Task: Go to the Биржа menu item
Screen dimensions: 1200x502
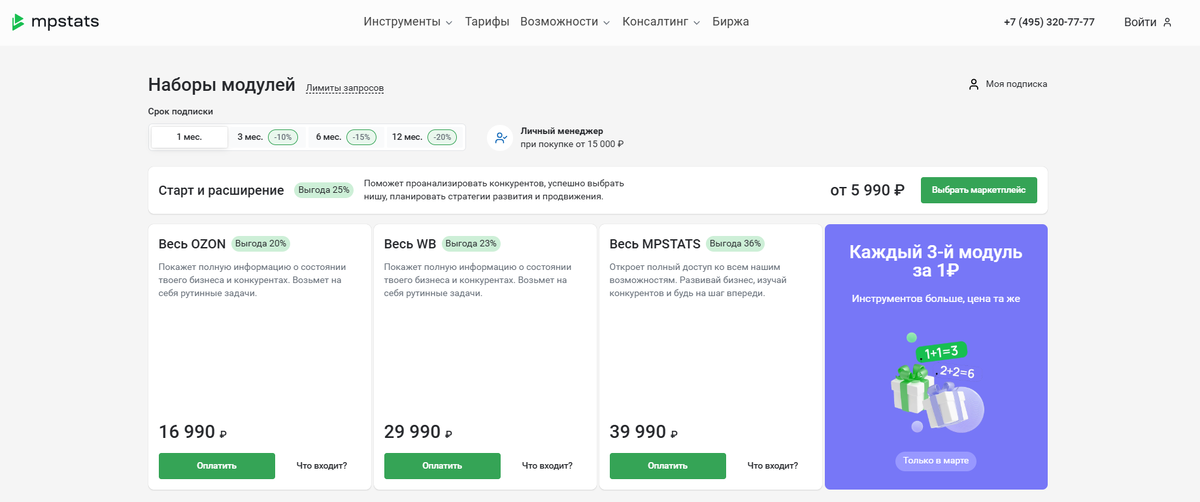Action: point(730,22)
